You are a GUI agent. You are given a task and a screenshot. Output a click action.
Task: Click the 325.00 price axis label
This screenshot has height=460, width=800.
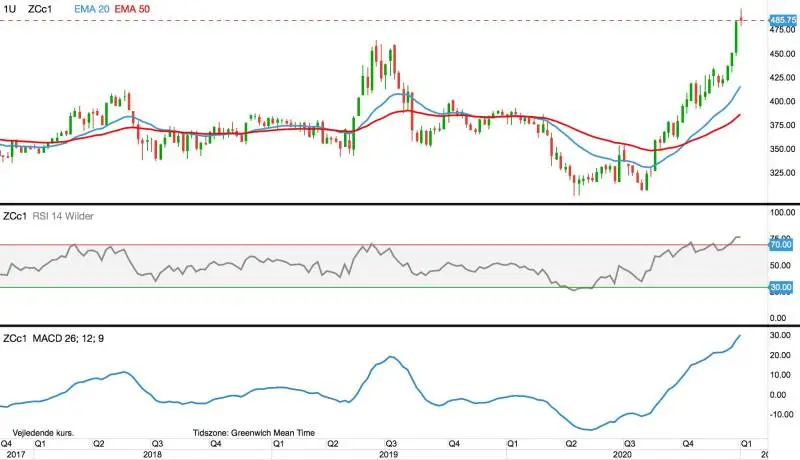pyautogui.click(x=783, y=173)
